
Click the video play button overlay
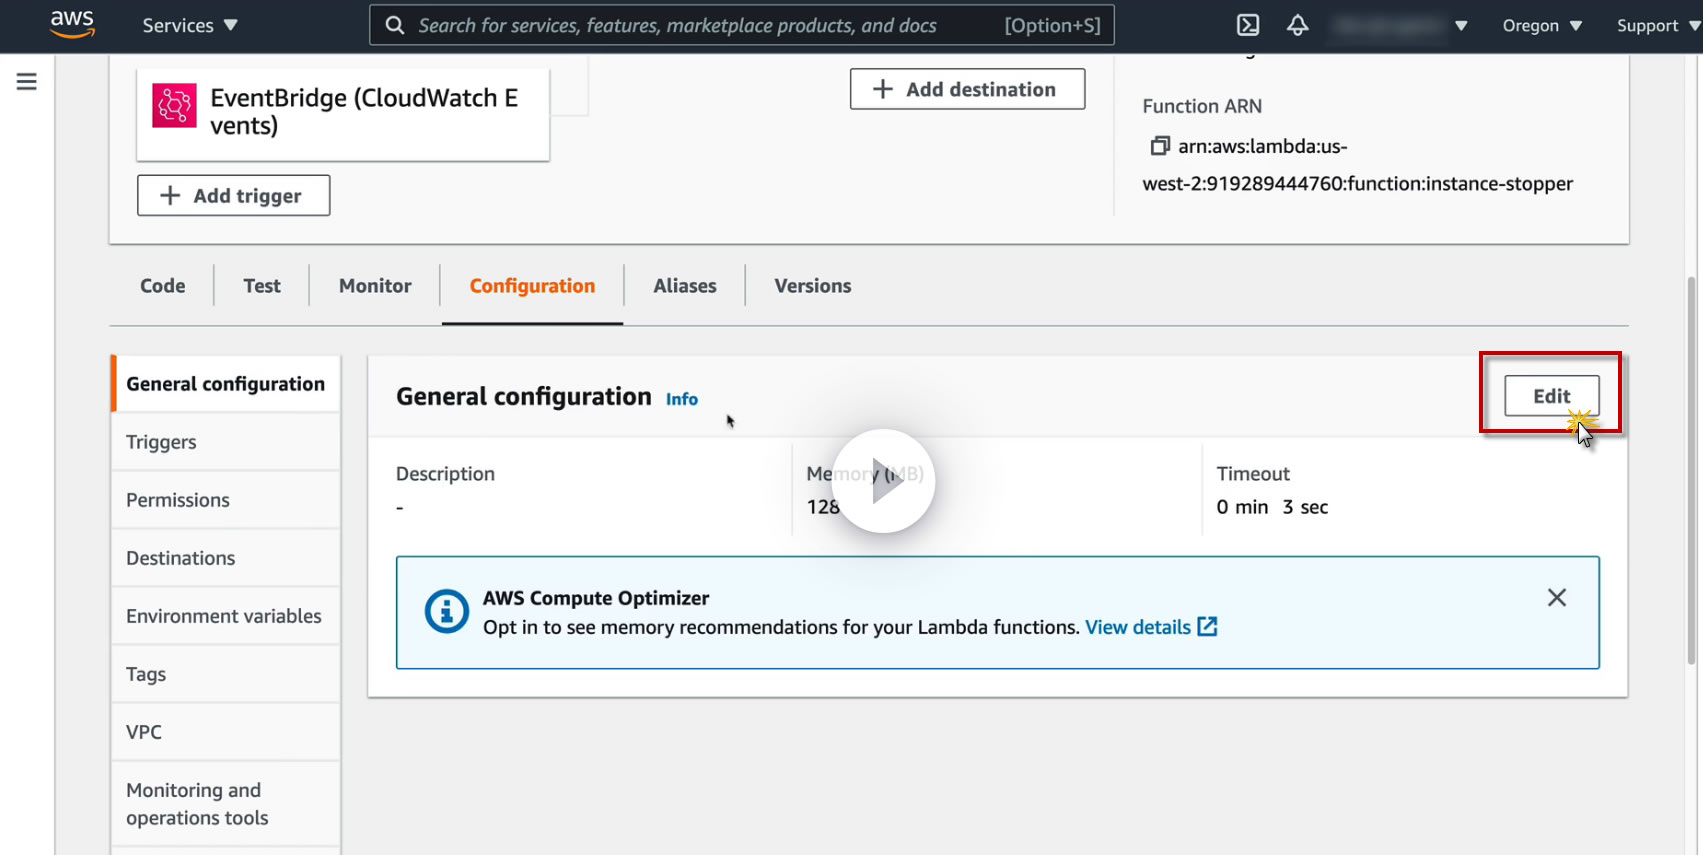click(x=883, y=481)
